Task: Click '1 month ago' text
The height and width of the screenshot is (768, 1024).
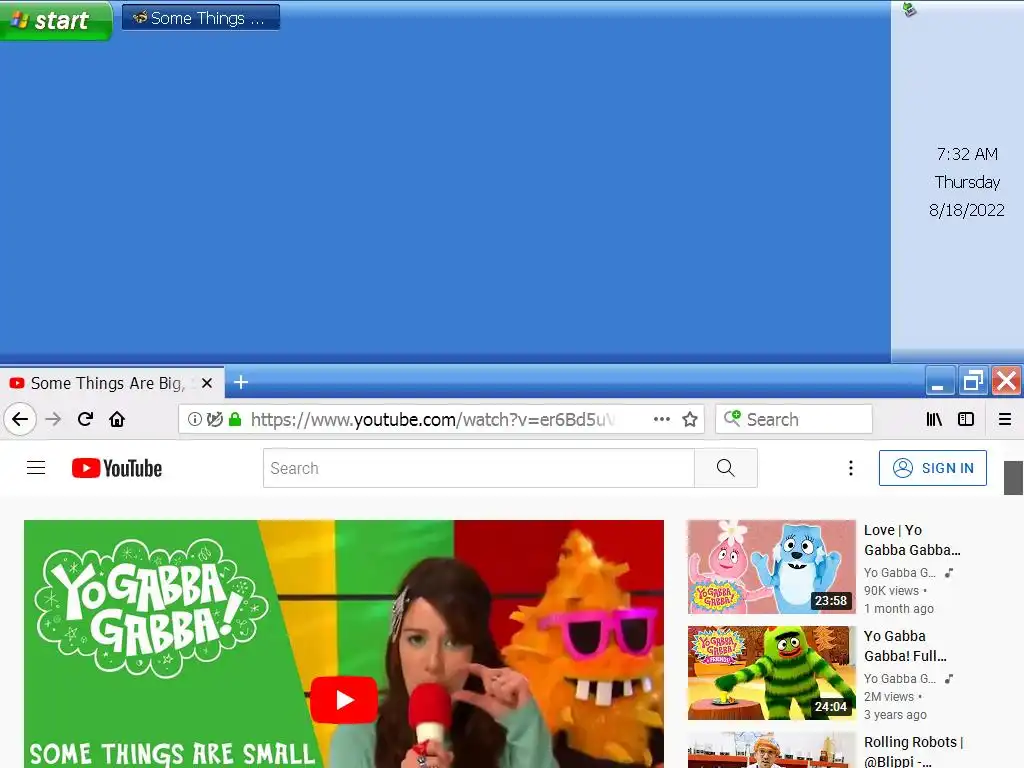Action: [899, 609]
